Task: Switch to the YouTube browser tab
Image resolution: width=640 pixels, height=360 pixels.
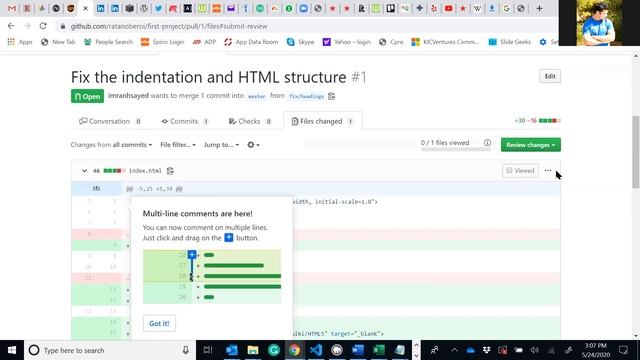Action: 448,8
